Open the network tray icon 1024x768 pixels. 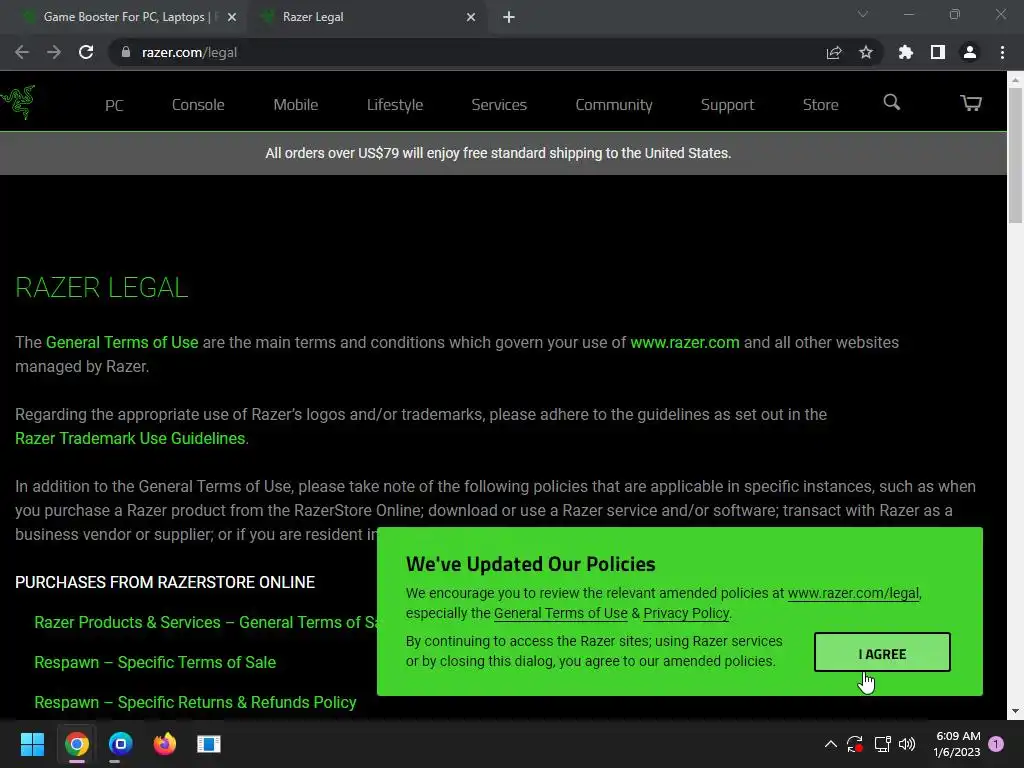(882, 744)
